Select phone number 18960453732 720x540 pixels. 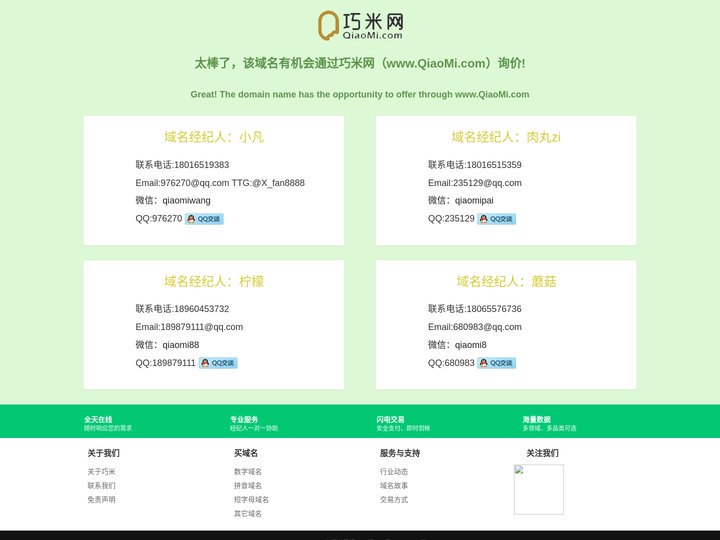202,309
